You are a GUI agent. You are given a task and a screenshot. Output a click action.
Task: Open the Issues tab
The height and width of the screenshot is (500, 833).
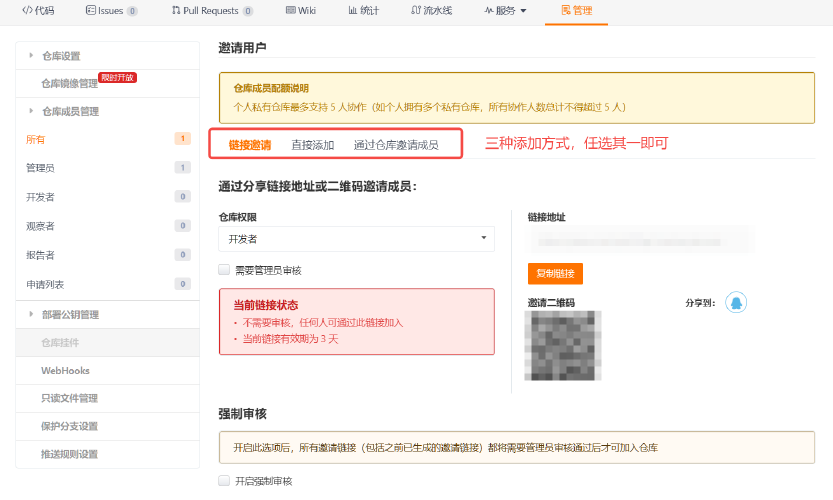pos(112,11)
